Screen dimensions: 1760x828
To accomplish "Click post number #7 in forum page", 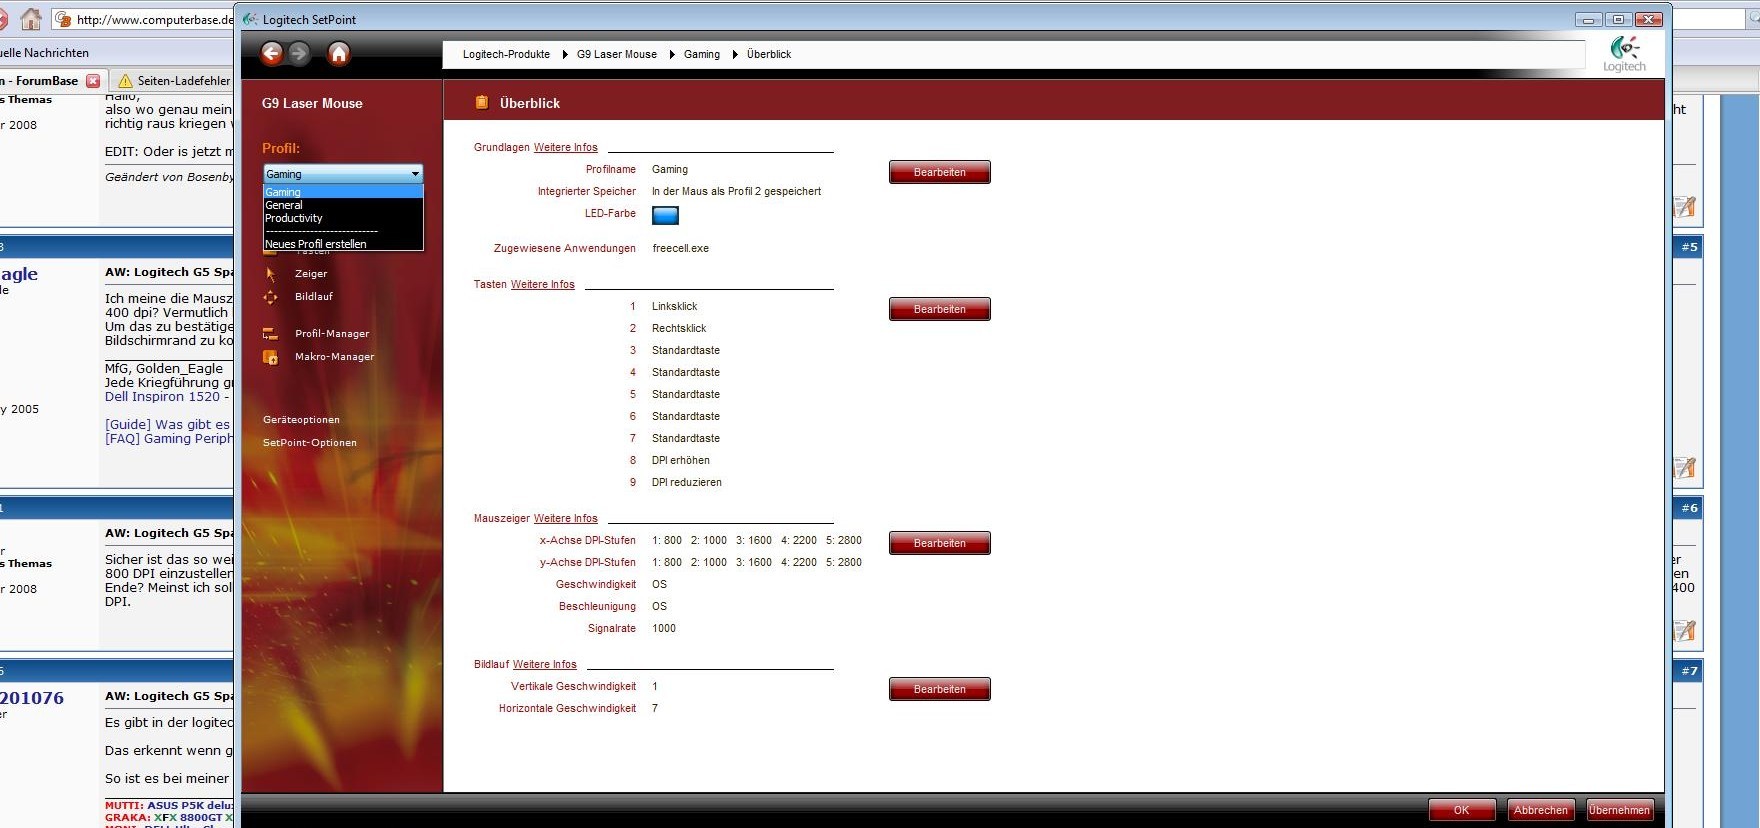I will coord(1689,671).
